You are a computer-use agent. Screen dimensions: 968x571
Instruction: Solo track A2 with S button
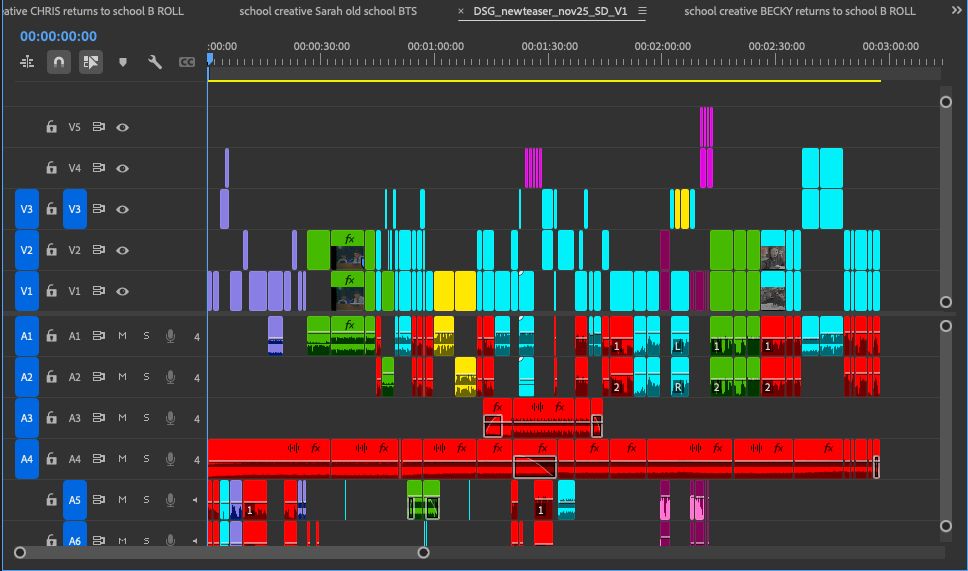click(146, 377)
